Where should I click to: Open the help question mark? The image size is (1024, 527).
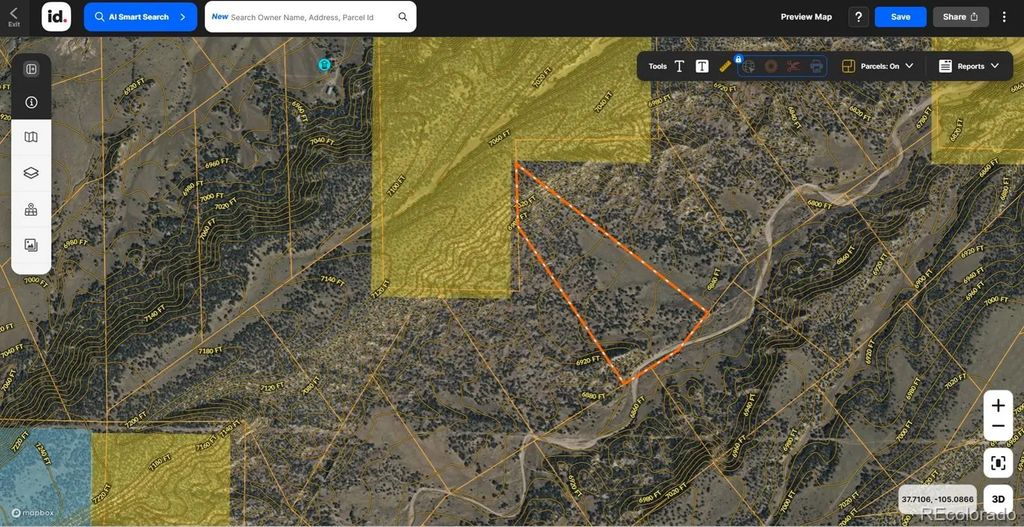858,17
